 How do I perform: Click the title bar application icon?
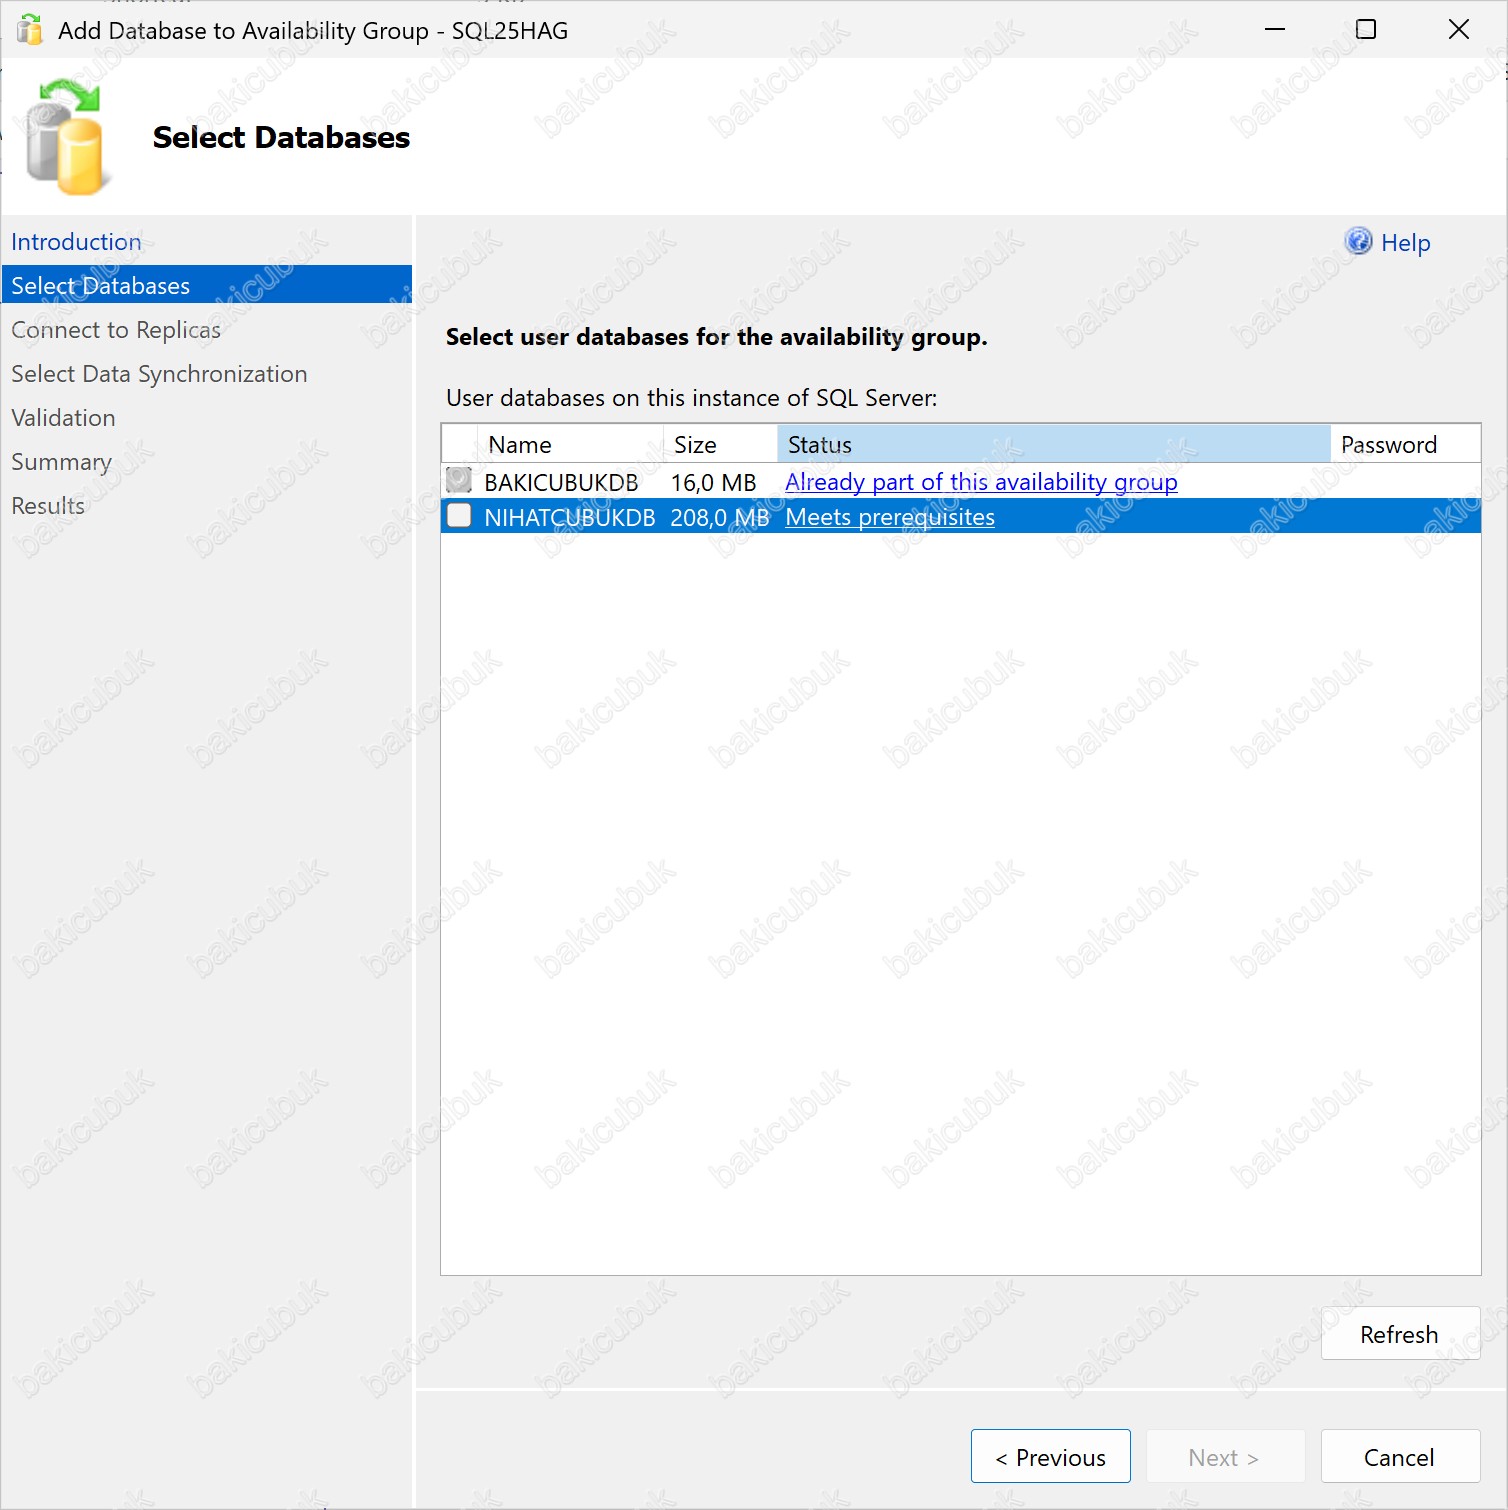click(30, 30)
